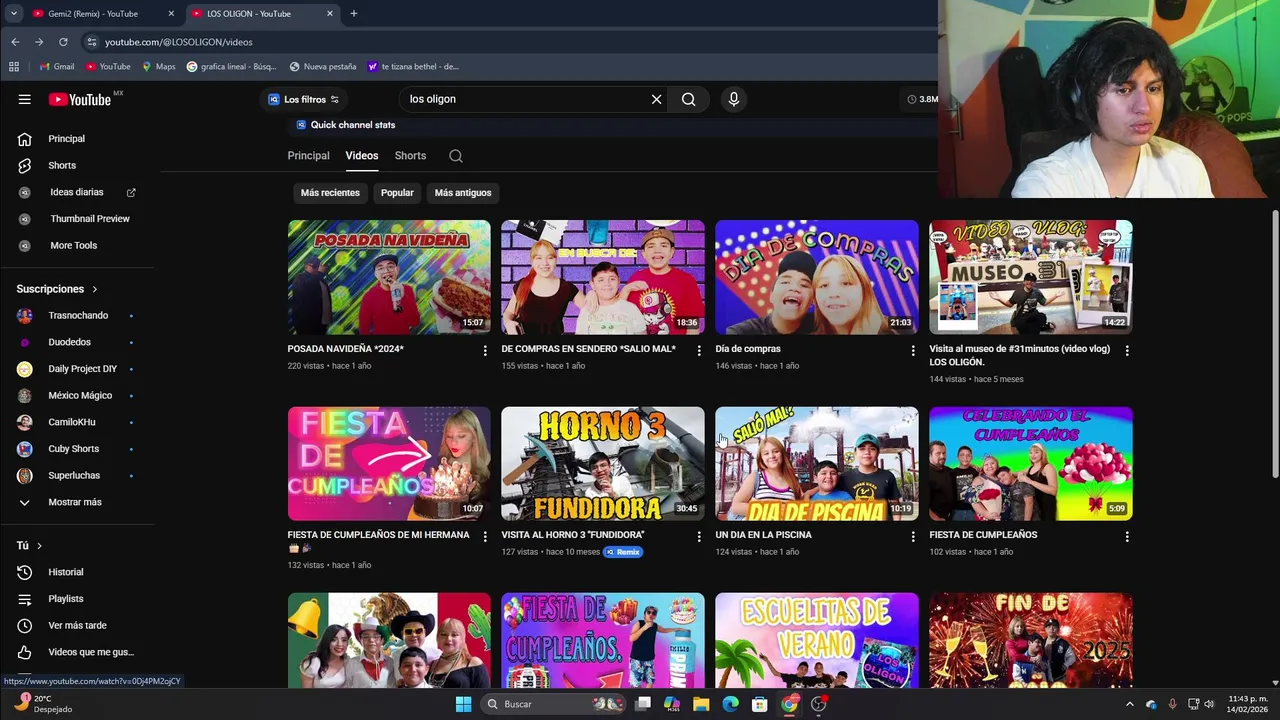Open Ver más tarde in sidebar

78,625
